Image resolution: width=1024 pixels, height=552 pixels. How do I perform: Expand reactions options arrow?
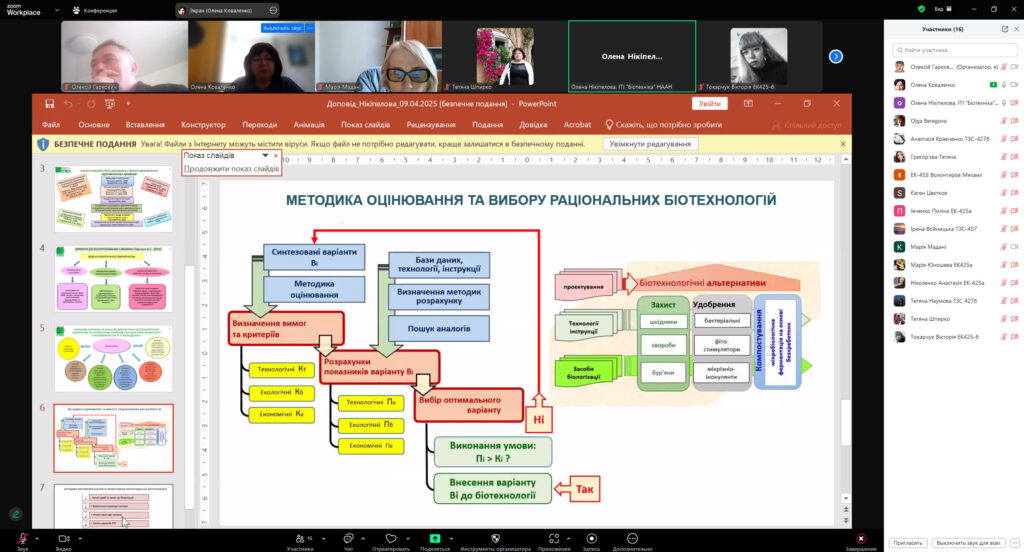tap(408, 538)
